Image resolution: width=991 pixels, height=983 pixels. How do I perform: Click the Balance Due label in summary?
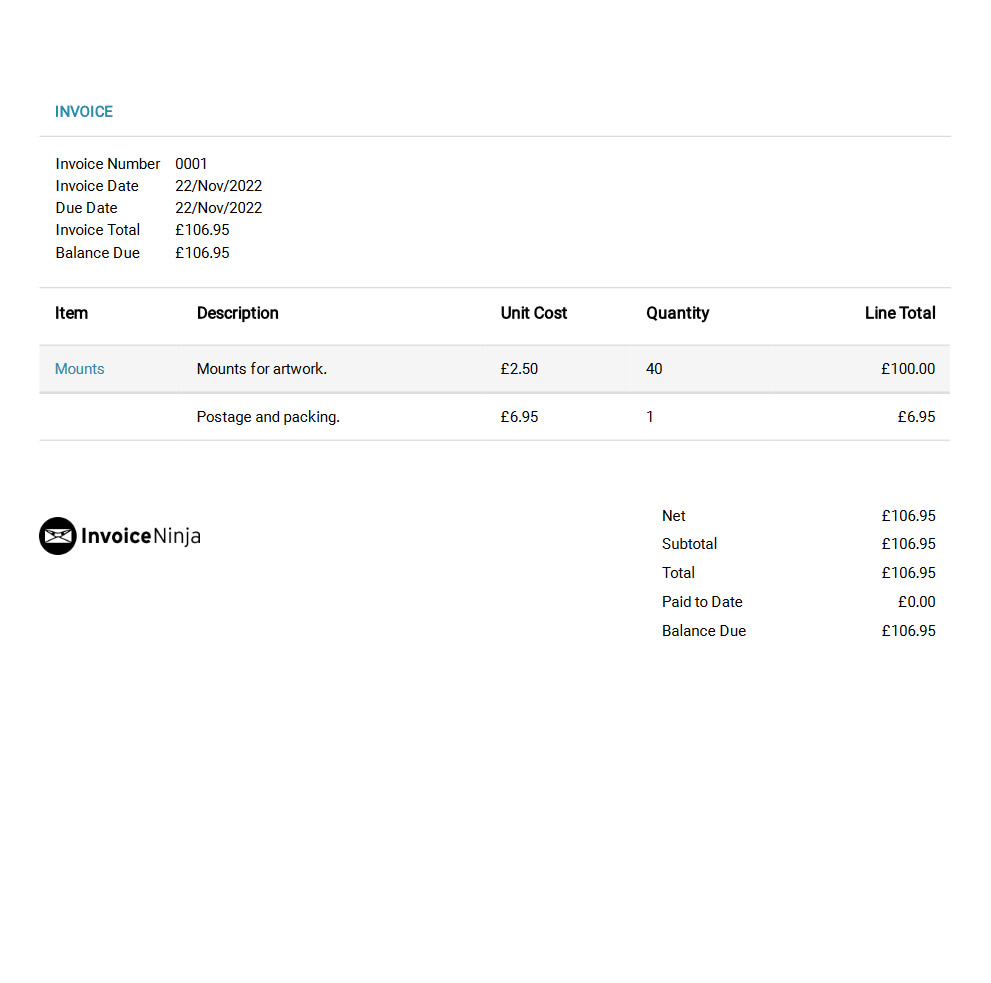point(704,631)
